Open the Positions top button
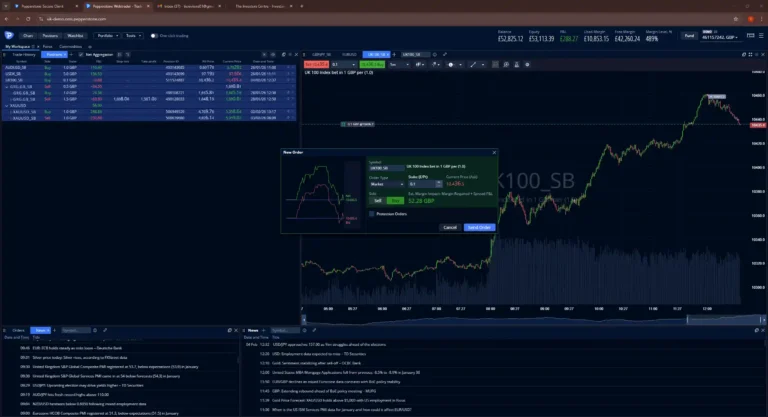The height and width of the screenshot is (417, 768). pyautogui.click(x=50, y=36)
